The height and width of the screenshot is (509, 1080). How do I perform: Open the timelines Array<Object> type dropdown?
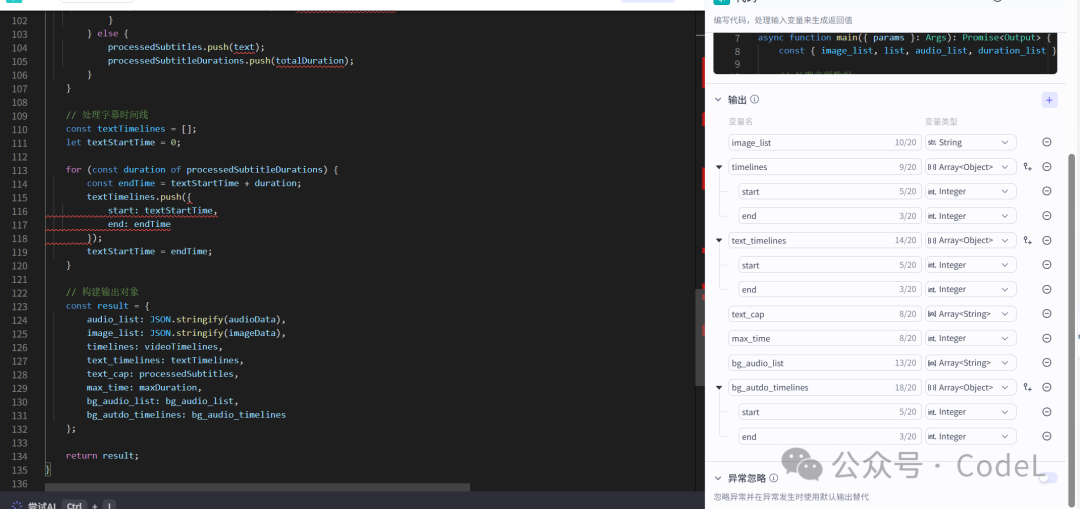click(970, 167)
